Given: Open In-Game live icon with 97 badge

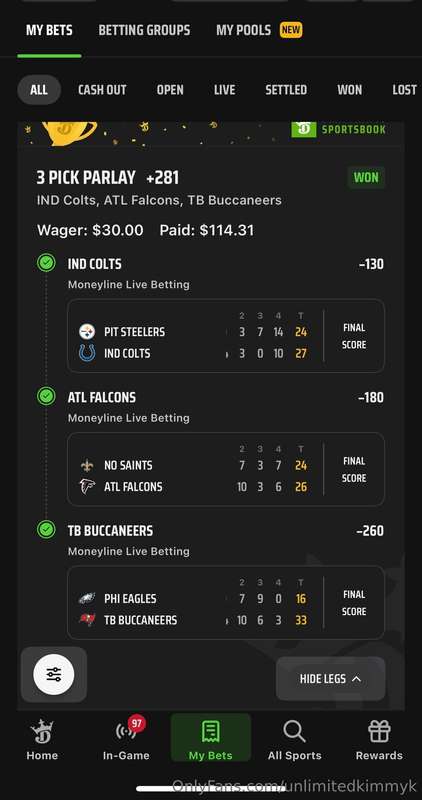Looking at the screenshot, I should tap(128, 731).
